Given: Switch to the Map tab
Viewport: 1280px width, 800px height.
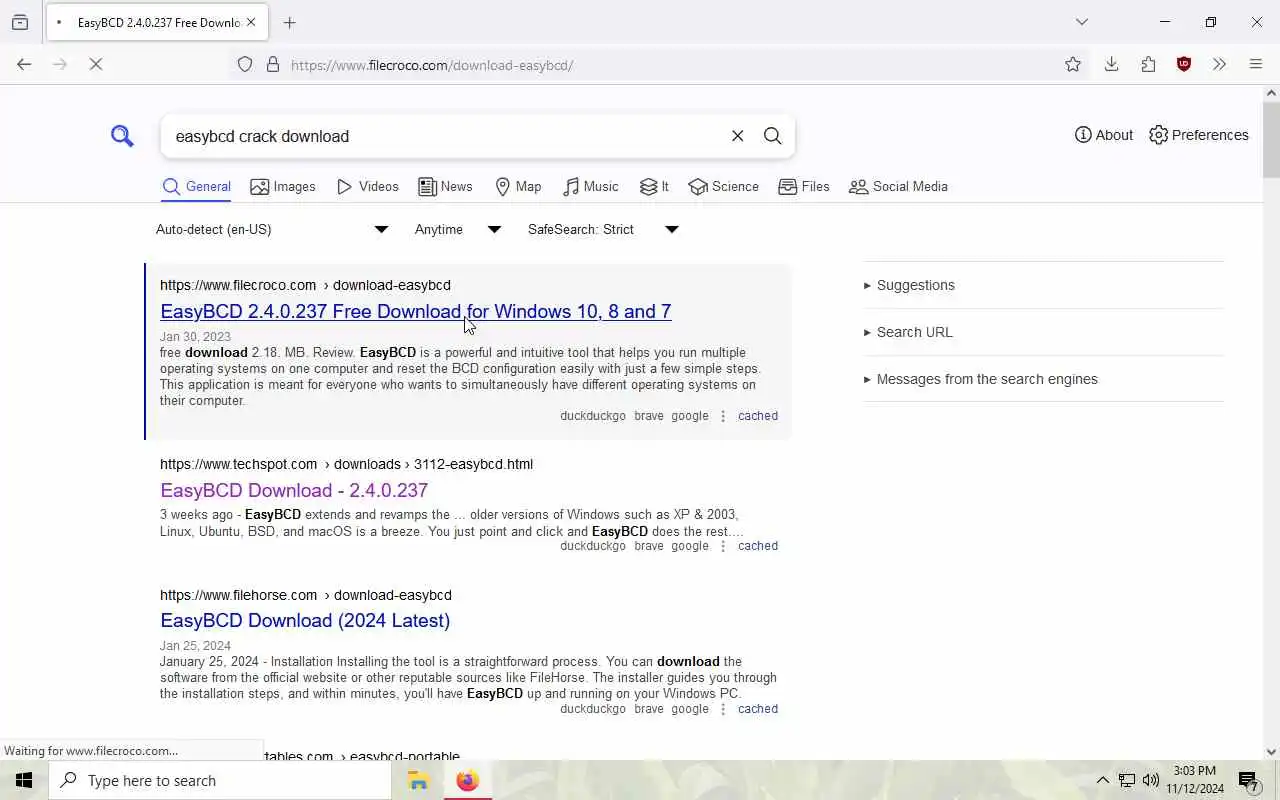Looking at the screenshot, I should (x=518, y=187).
